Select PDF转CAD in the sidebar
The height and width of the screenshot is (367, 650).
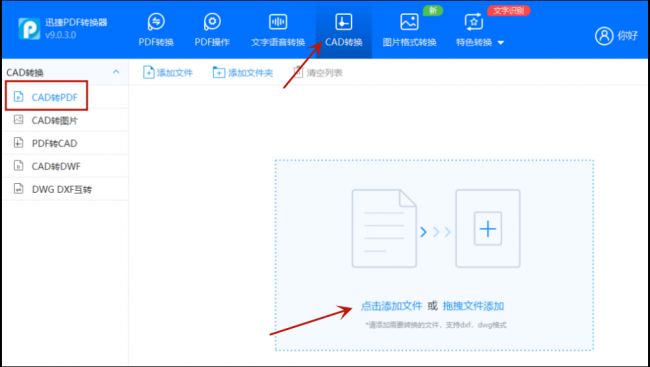[x=65, y=143]
